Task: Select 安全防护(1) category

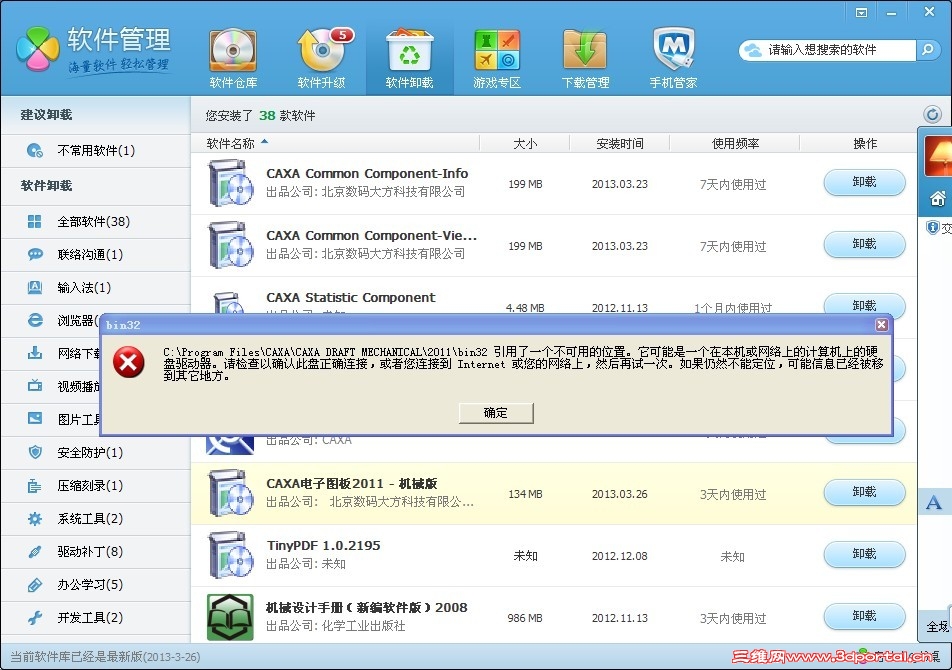Action: (x=95, y=452)
